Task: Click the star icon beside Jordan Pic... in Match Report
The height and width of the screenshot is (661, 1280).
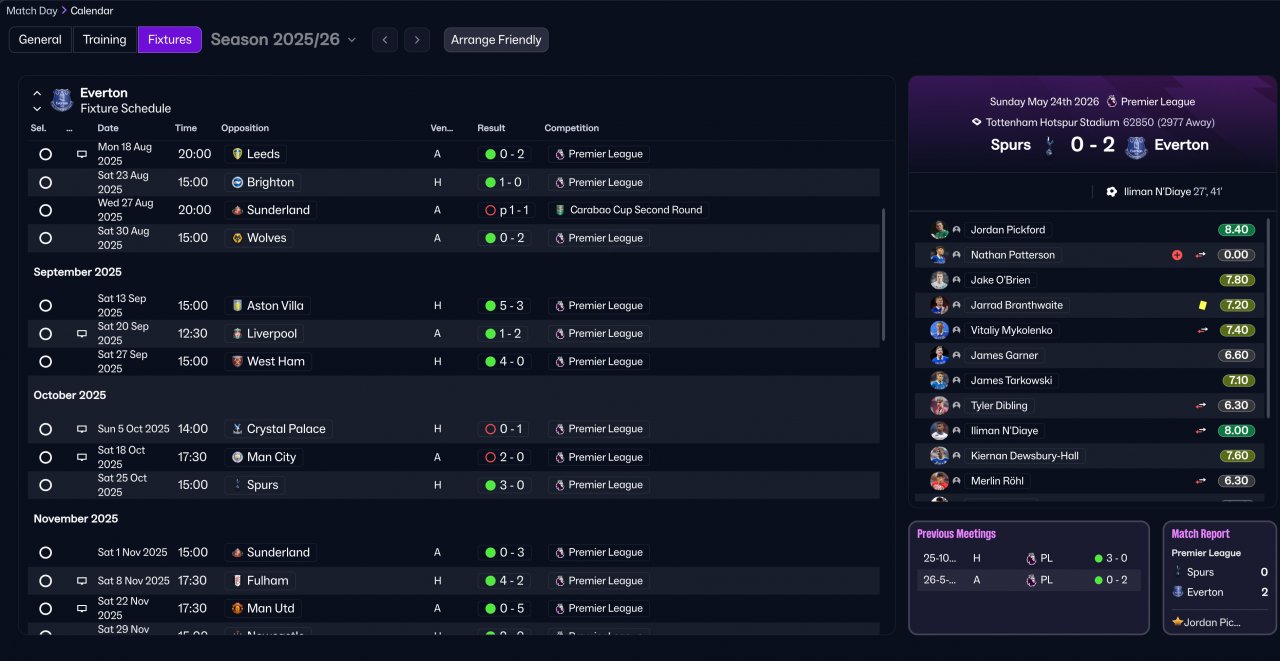Action: tap(1177, 622)
